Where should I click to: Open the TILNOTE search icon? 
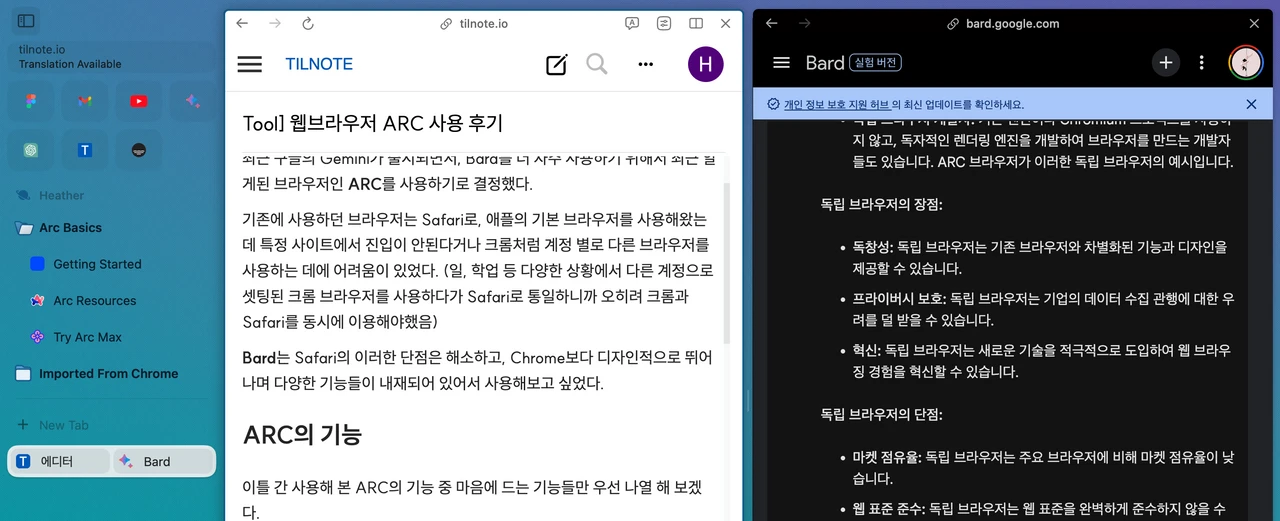pos(597,65)
